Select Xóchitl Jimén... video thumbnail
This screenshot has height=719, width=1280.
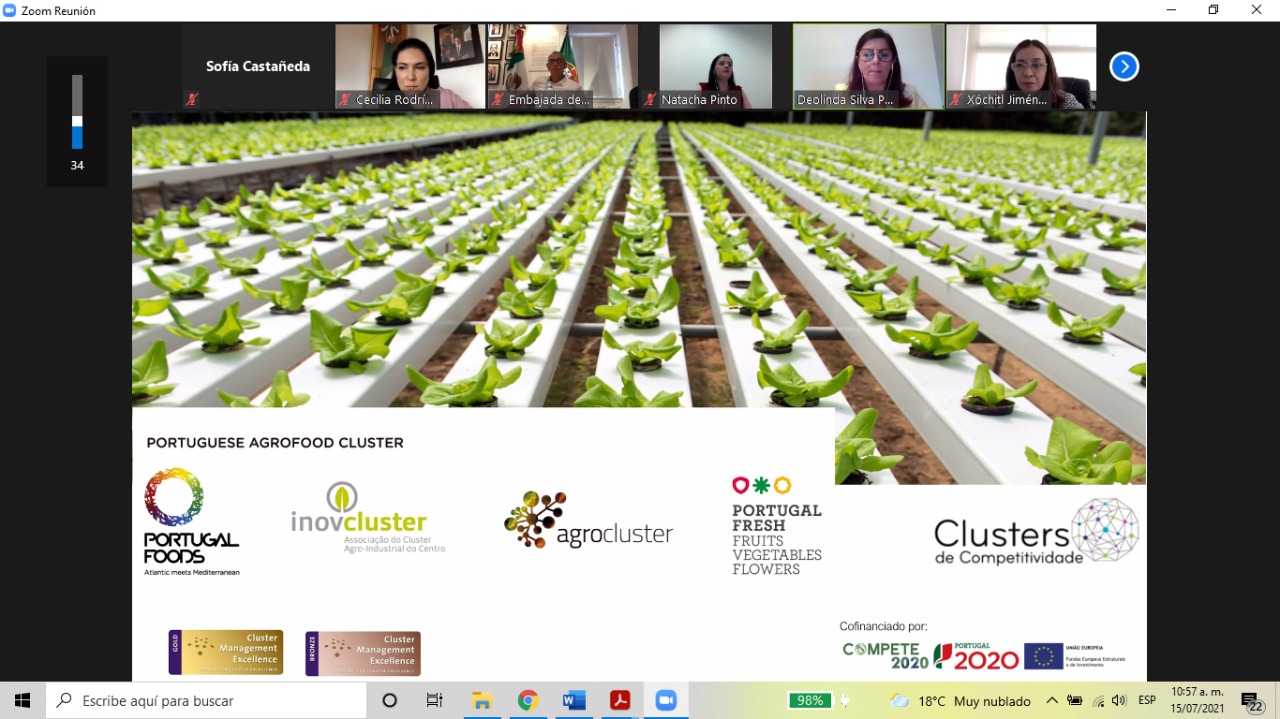point(1021,66)
